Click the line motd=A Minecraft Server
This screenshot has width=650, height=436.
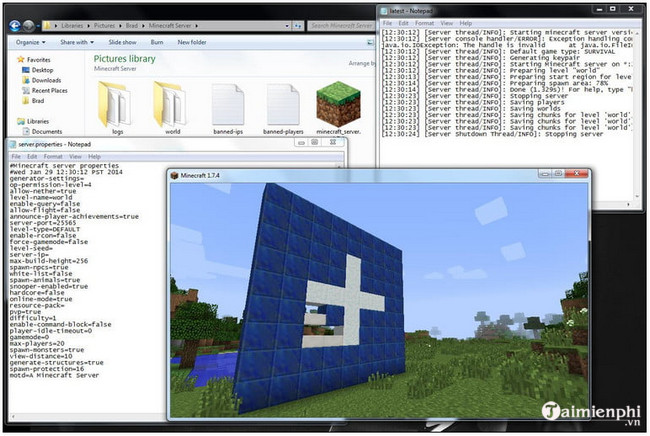point(54,375)
